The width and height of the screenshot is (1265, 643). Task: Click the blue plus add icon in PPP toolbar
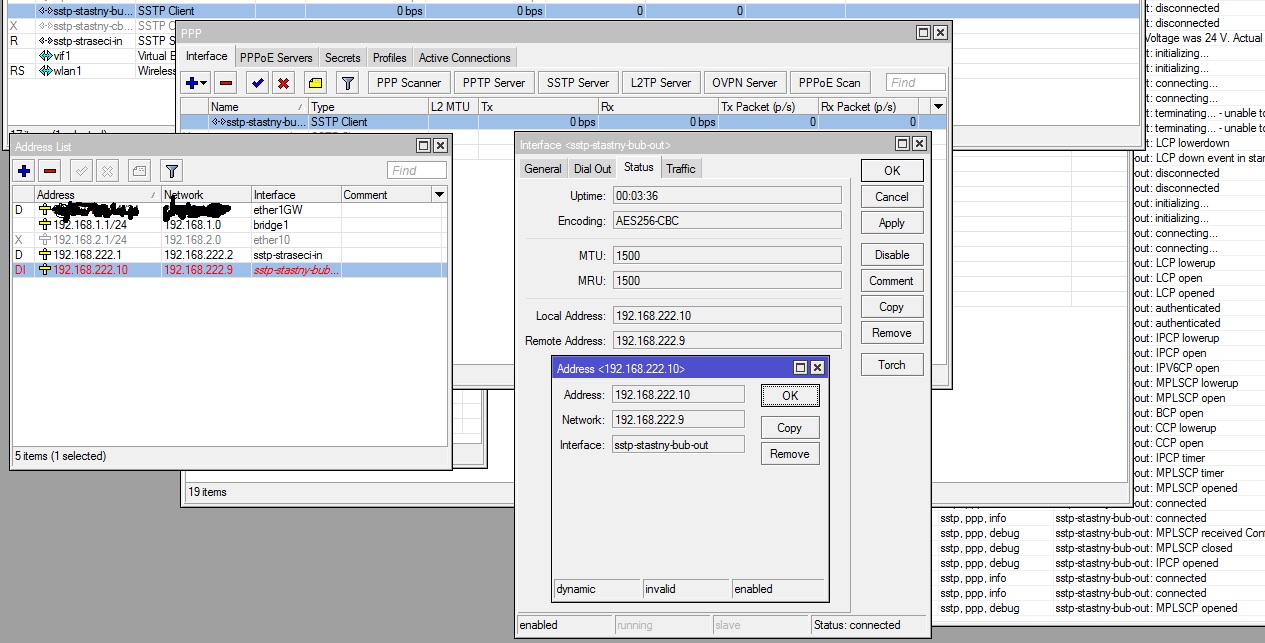[192, 83]
